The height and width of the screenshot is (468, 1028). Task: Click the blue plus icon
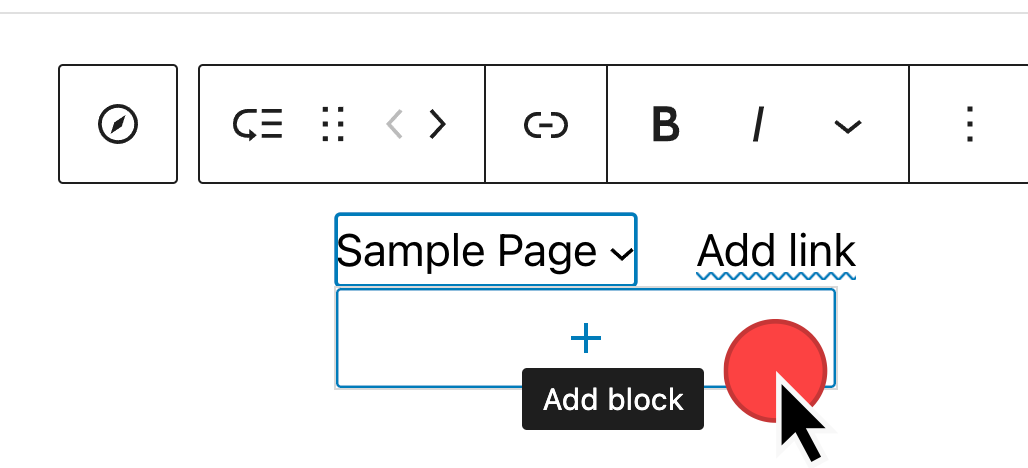tap(585, 339)
